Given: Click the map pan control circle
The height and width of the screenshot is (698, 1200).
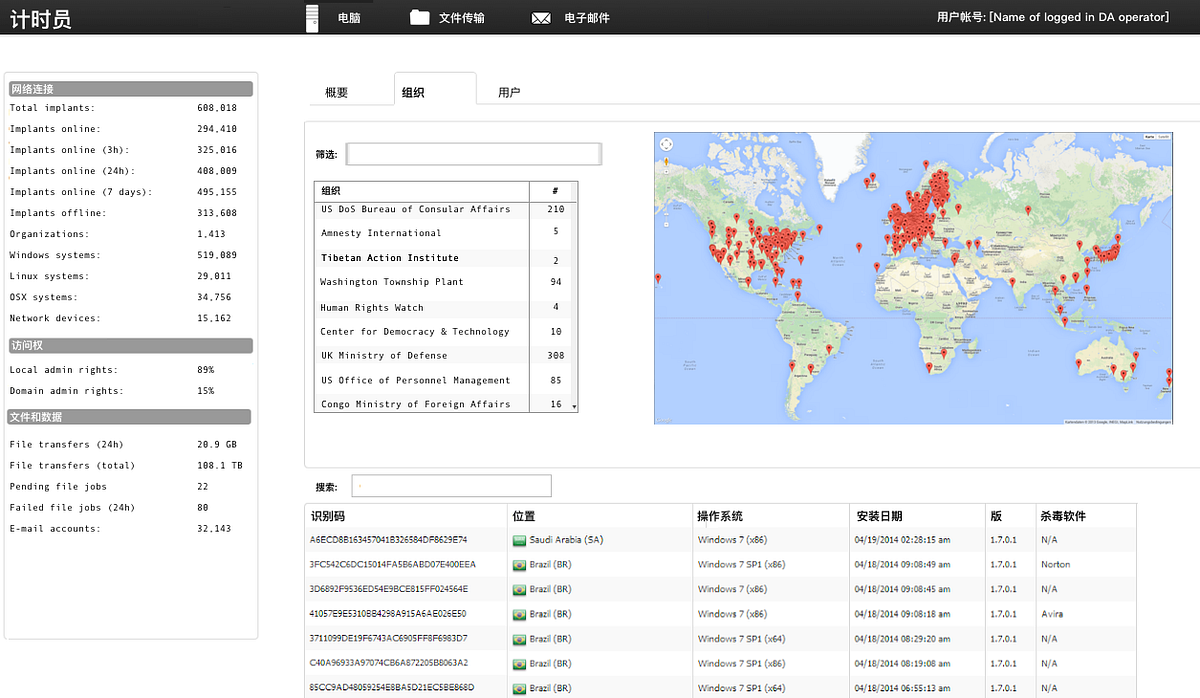Looking at the screenshot, I should click(x=666, y=145).
